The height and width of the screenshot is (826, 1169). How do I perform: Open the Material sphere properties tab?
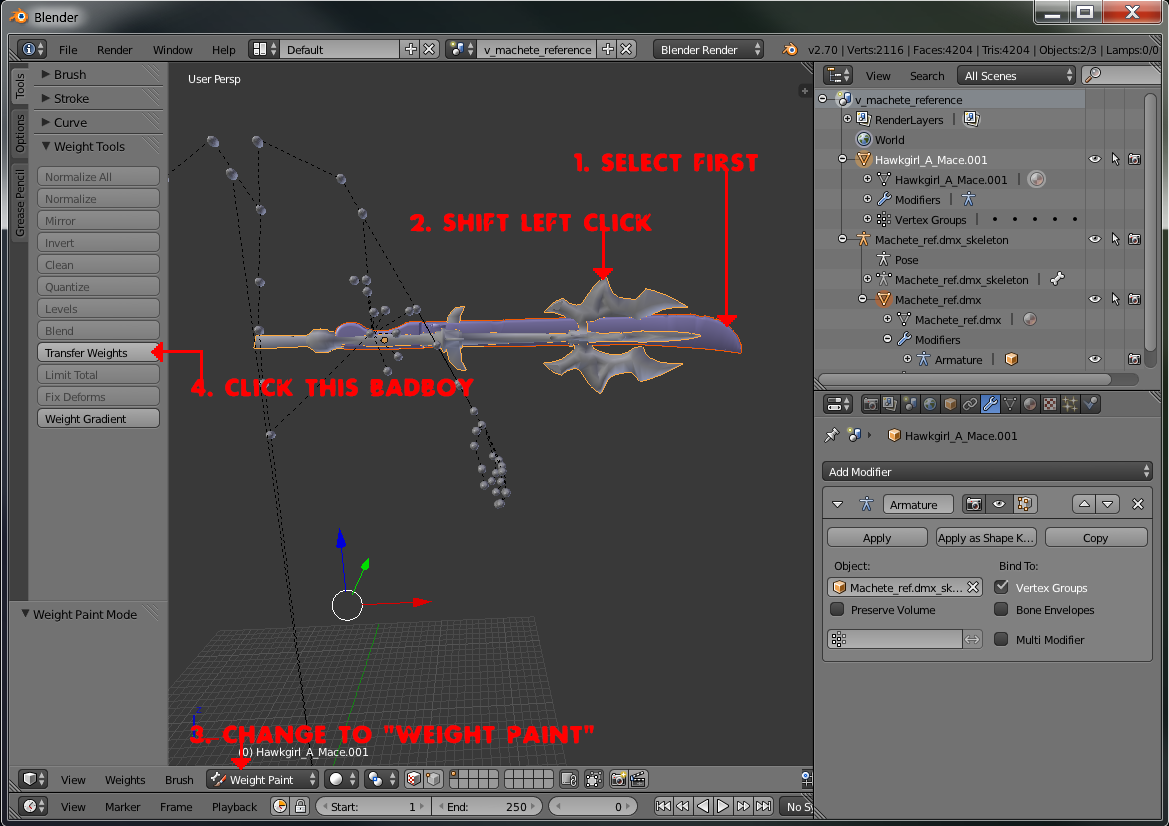click(x=1030, y=404)
